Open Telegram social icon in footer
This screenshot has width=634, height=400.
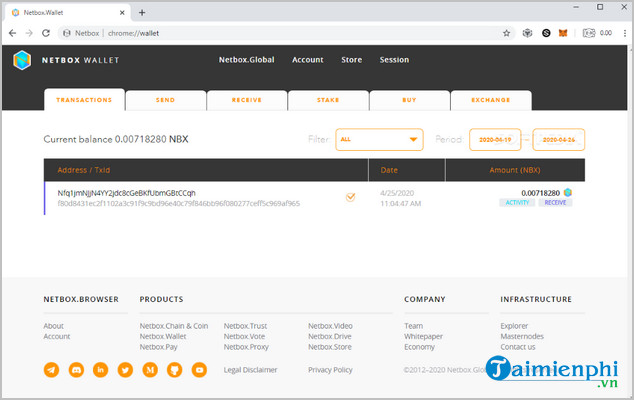click(x=51, y=370)
